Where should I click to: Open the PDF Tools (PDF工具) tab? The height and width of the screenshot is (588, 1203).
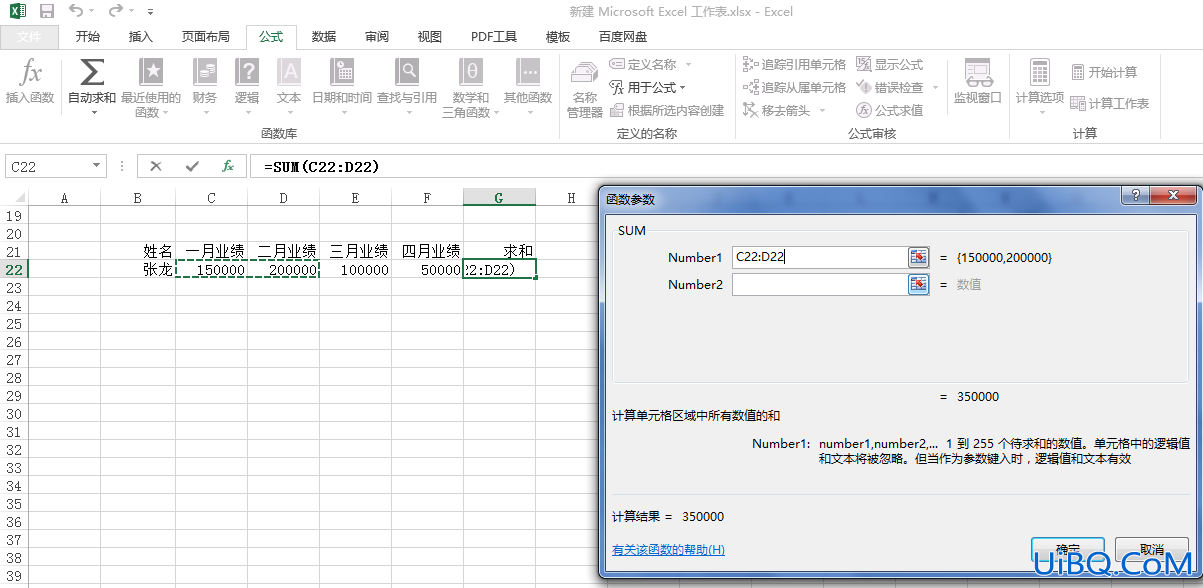click(494, 37)
